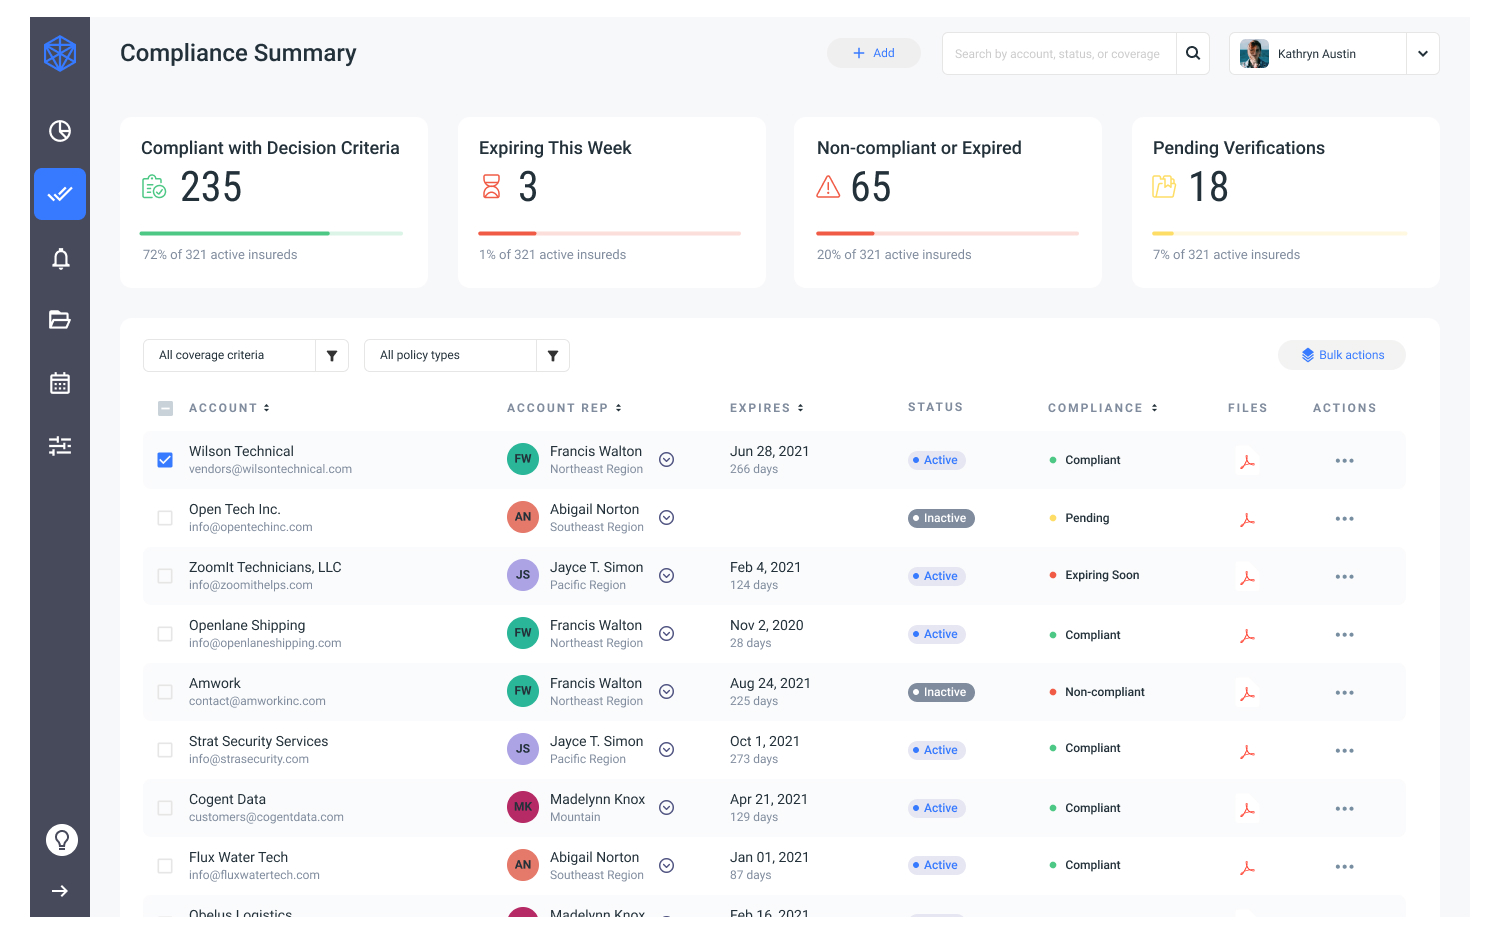Click the search magnifier icon
Viewport: 1500px width, 935px height.
[x=1193, y=54]
